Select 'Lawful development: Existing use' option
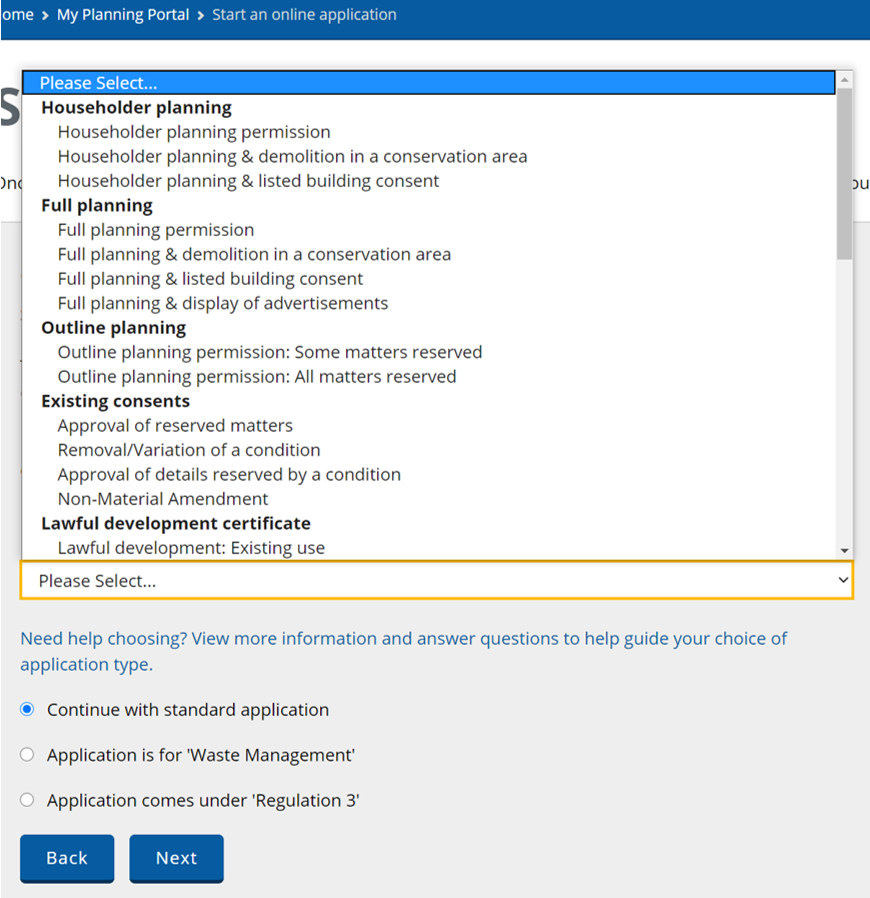Screen dimensions: 870x898 click(x=191, y=548)
